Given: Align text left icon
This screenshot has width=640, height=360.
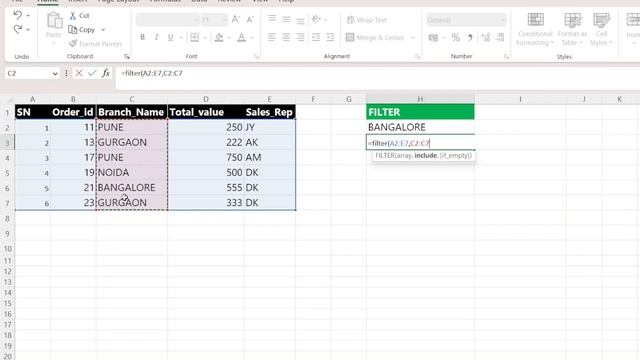Looking at the screenshot, I should (272, 38).
